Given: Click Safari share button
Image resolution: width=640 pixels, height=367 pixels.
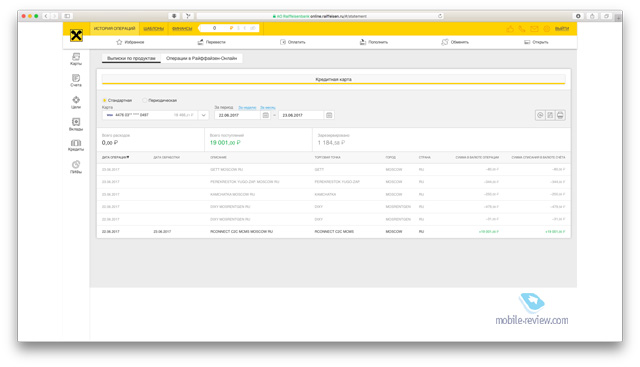Looking at the screenshot, I should 592,16.
